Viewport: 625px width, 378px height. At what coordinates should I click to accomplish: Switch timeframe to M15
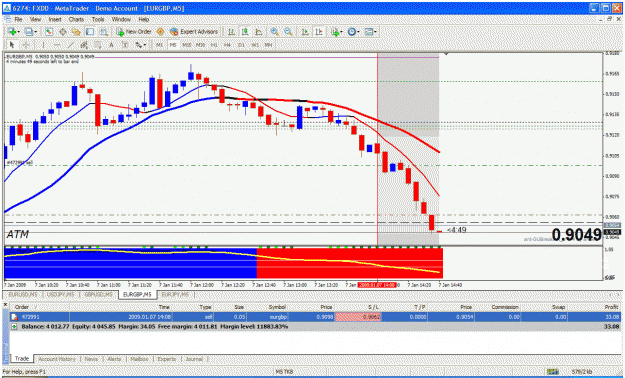tap(187, 45)
